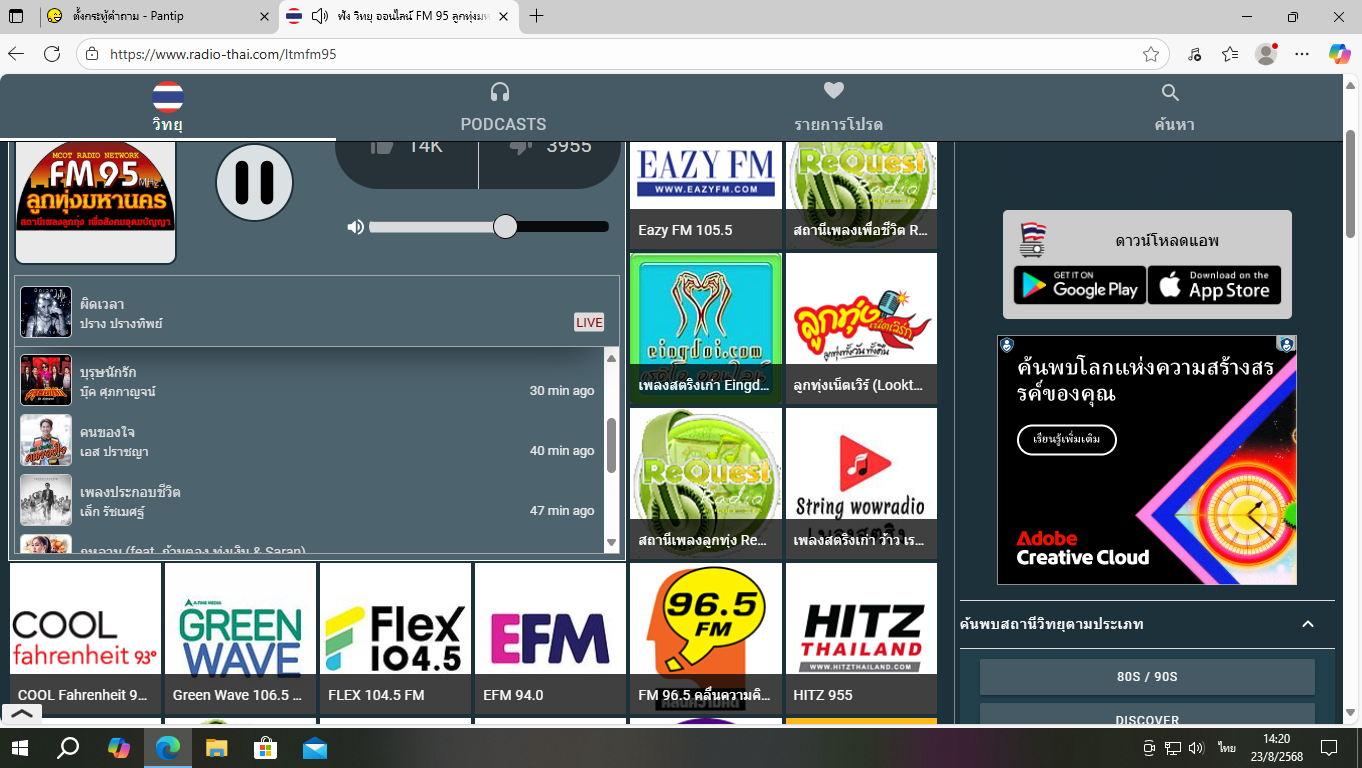Click เรียนรู้เพิ่มเติม in Adobe ad
This screenshot has width=1362, height=768.
click(x=1067, y=439)
